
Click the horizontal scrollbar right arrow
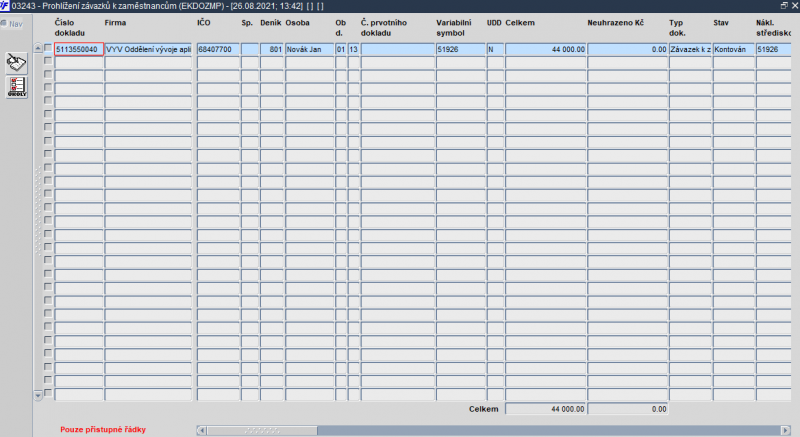(x=786, y=430)
